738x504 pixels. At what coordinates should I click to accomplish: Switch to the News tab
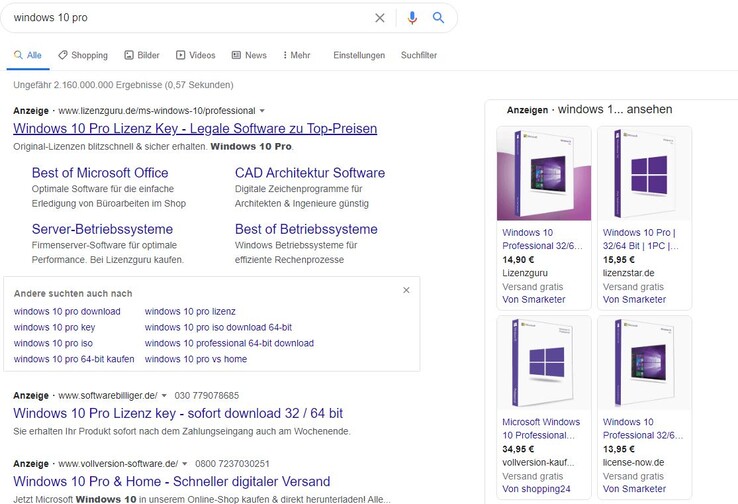coord(249,55)
